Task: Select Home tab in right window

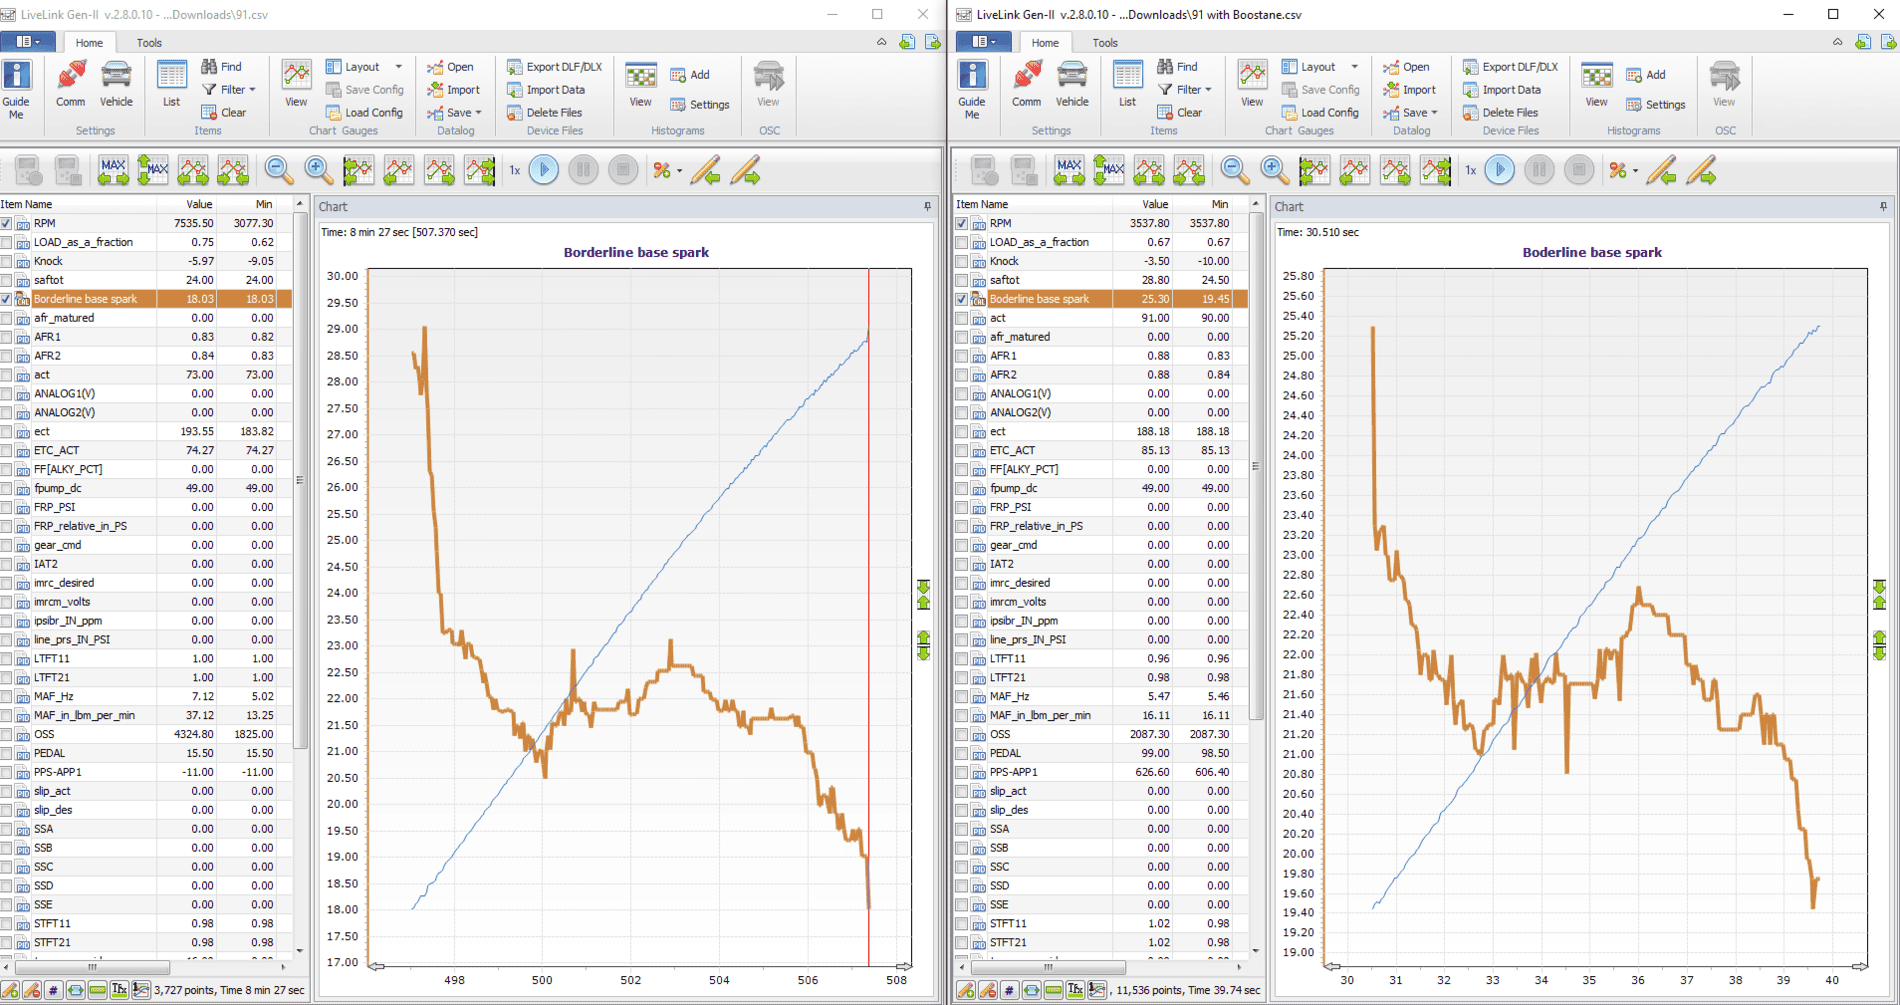Action: coord(1045,43)
